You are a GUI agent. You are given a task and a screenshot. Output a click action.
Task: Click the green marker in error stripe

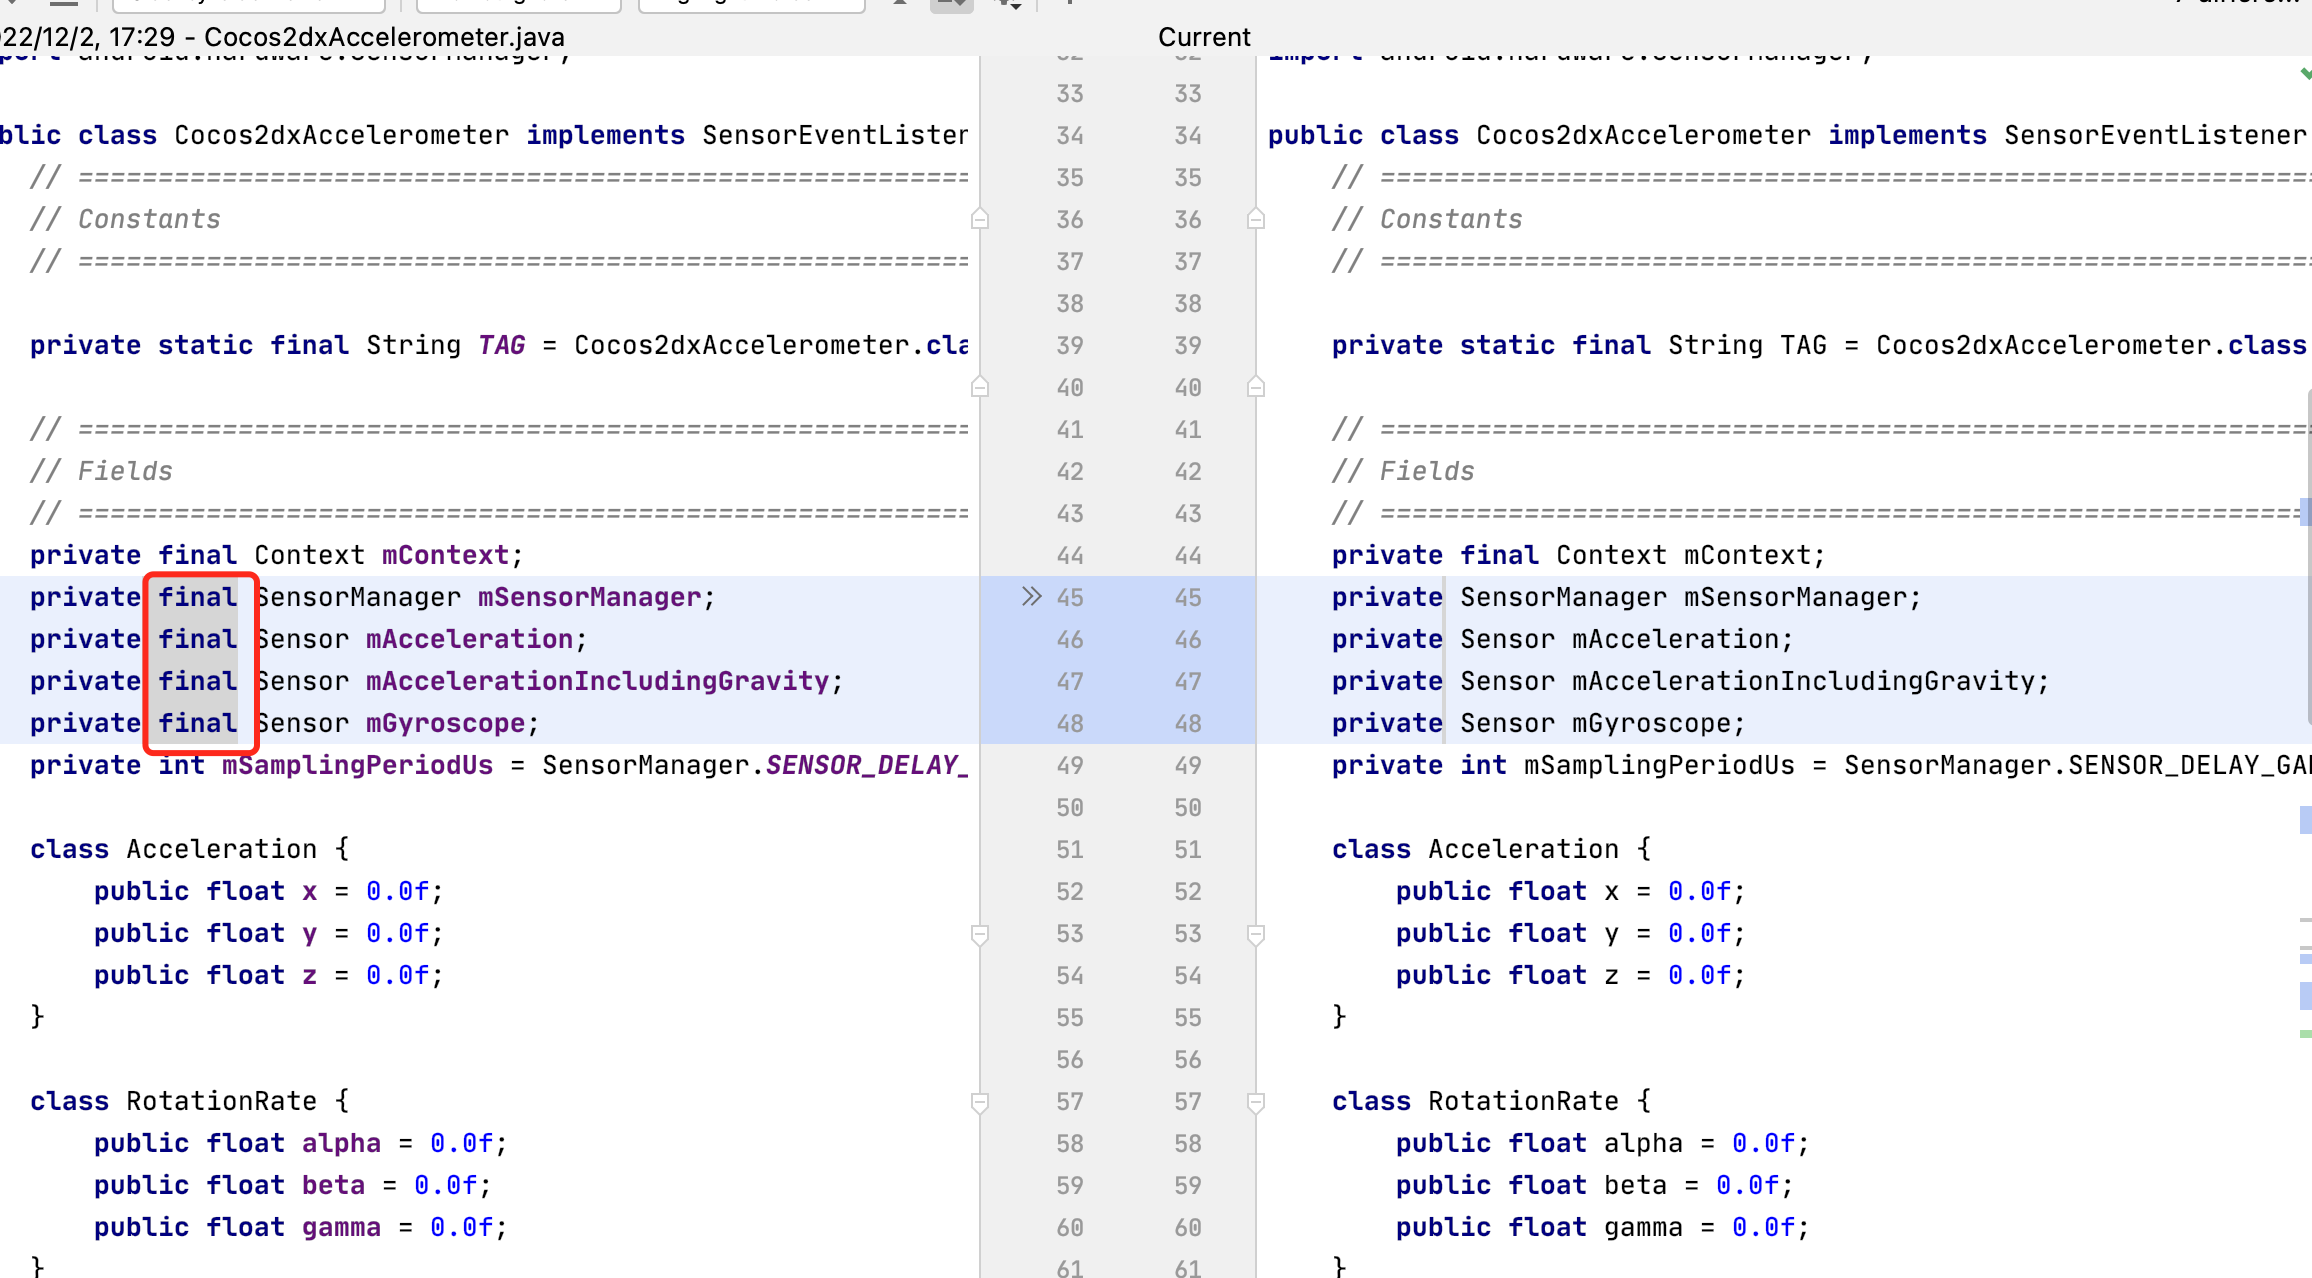pos(2305,1034)
